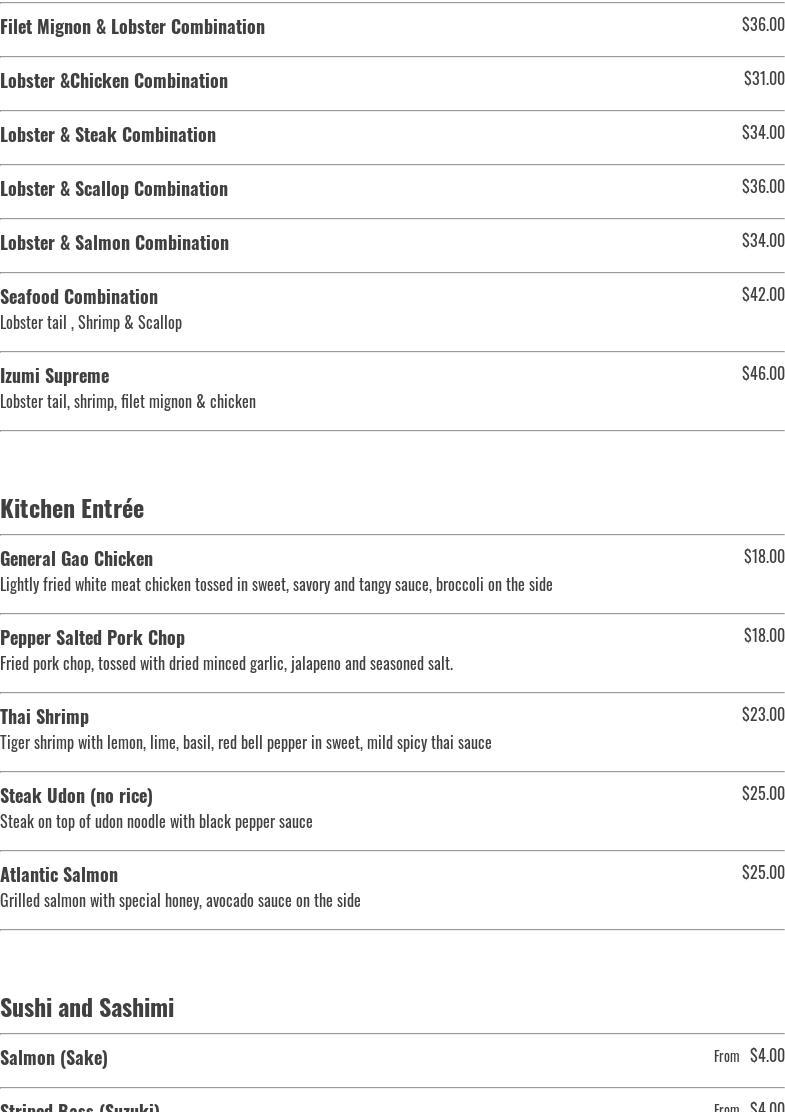The image size is (785, 1112).
Task: Click the $46.00 price of Izumi Supreme
Action: [763, 373]
